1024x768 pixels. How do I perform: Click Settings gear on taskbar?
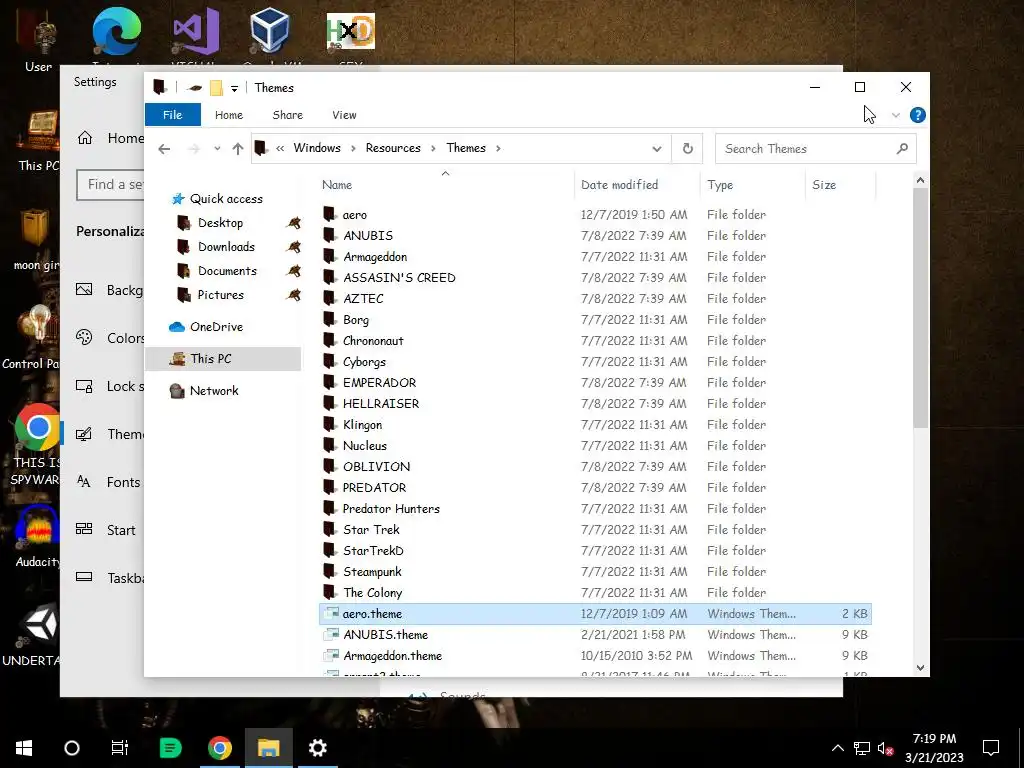click(317, 748)
